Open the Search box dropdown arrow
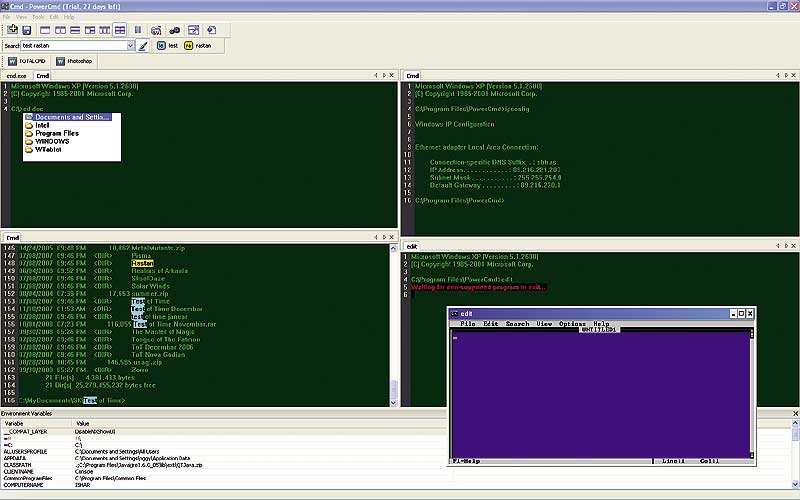The width and height of the screenshot is (800, 500). tap(130, 45)
